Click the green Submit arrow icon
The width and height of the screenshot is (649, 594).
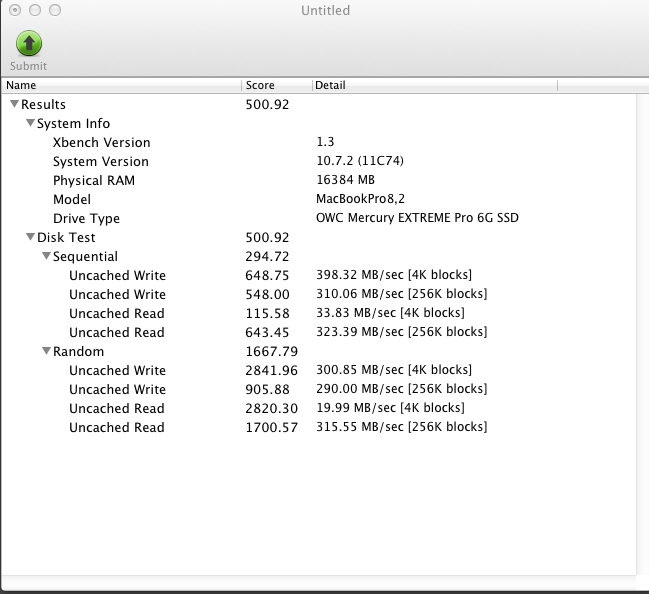point(29,43)
